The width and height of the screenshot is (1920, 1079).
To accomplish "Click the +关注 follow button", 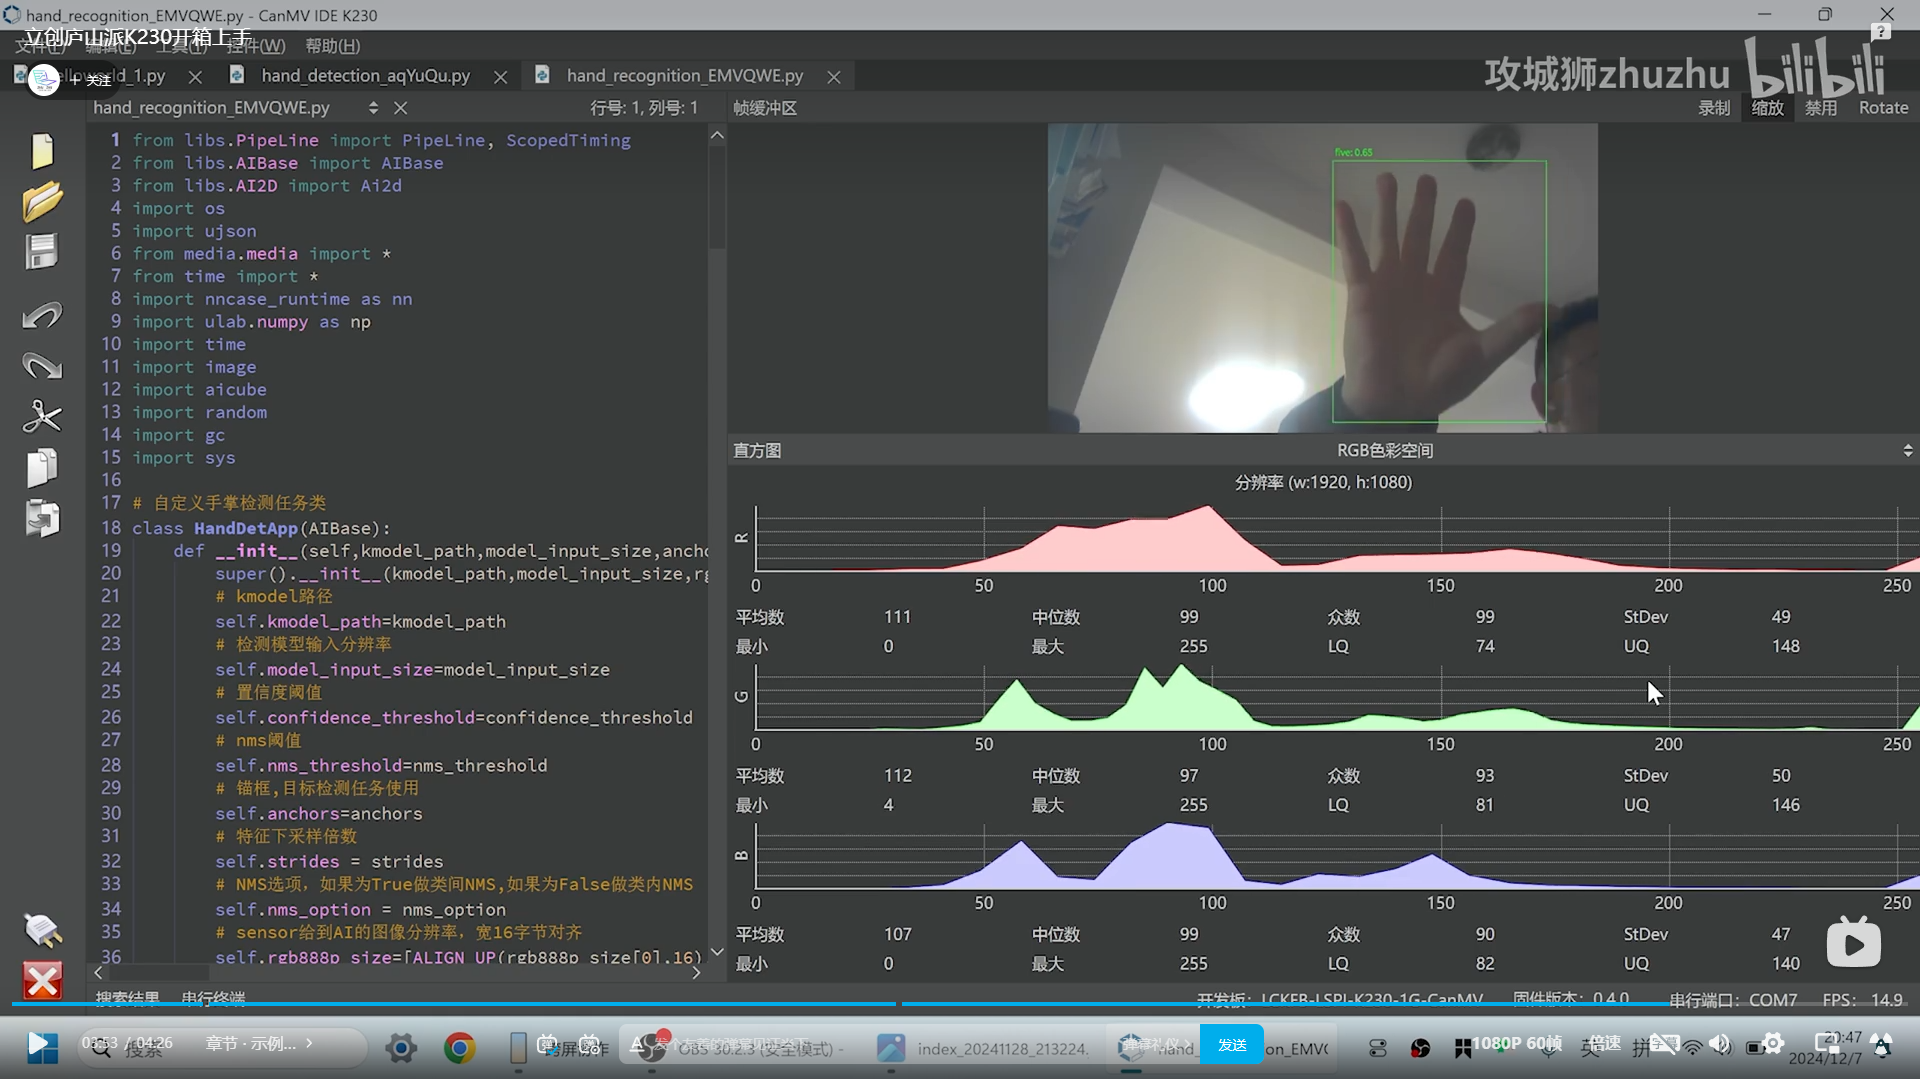I will [x=92, y=80].
